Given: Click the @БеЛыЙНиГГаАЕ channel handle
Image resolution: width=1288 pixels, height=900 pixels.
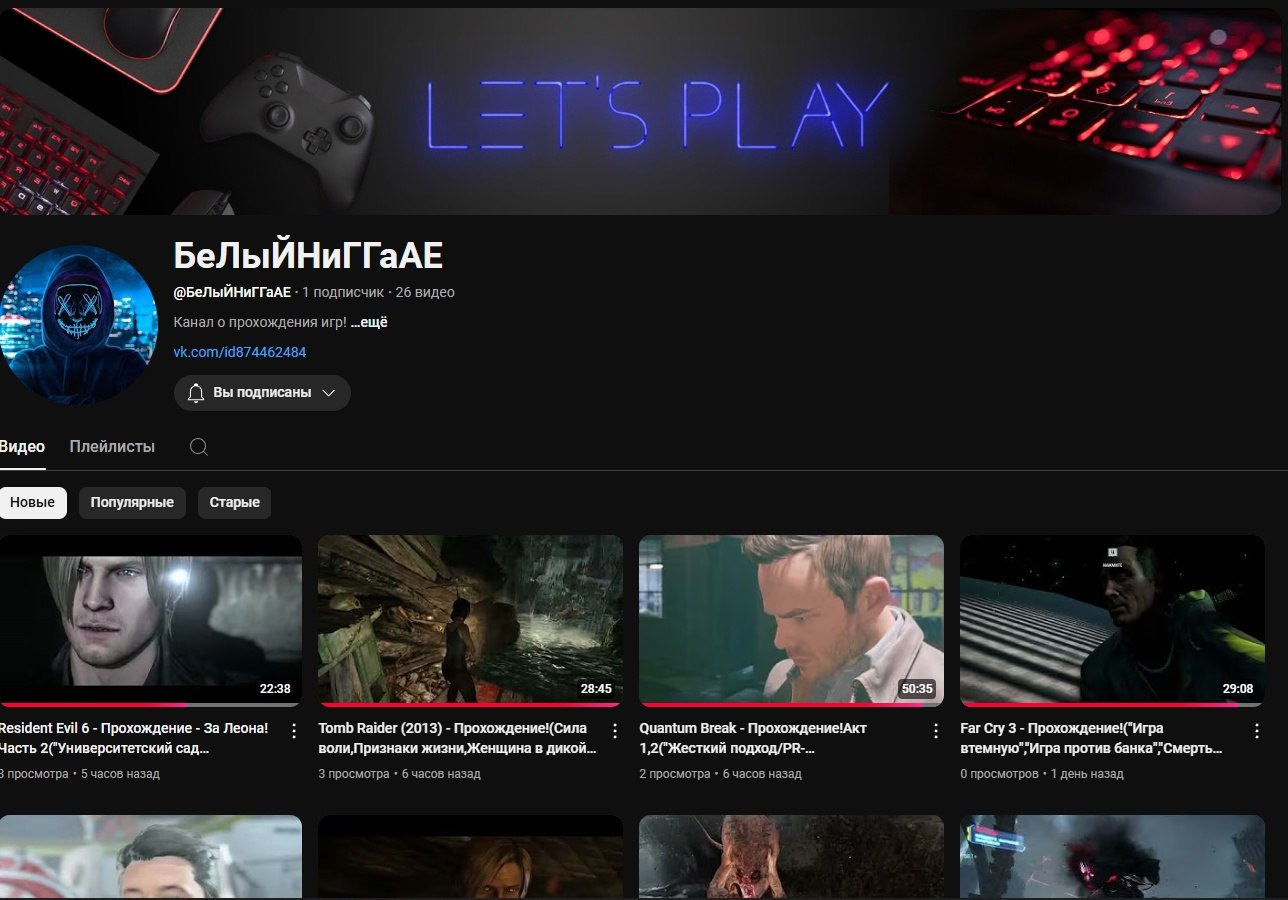Looking at the screenshot, I should click(232, 292).
